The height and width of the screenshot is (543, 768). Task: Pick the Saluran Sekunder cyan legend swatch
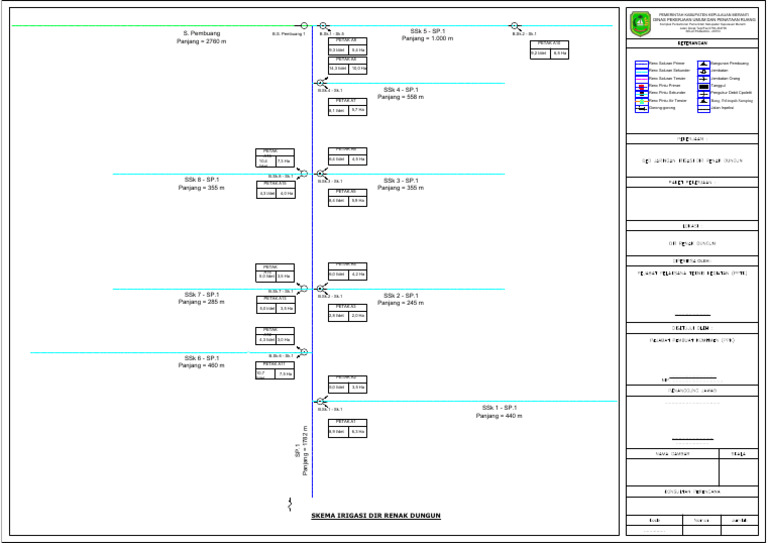coord(641,71)
